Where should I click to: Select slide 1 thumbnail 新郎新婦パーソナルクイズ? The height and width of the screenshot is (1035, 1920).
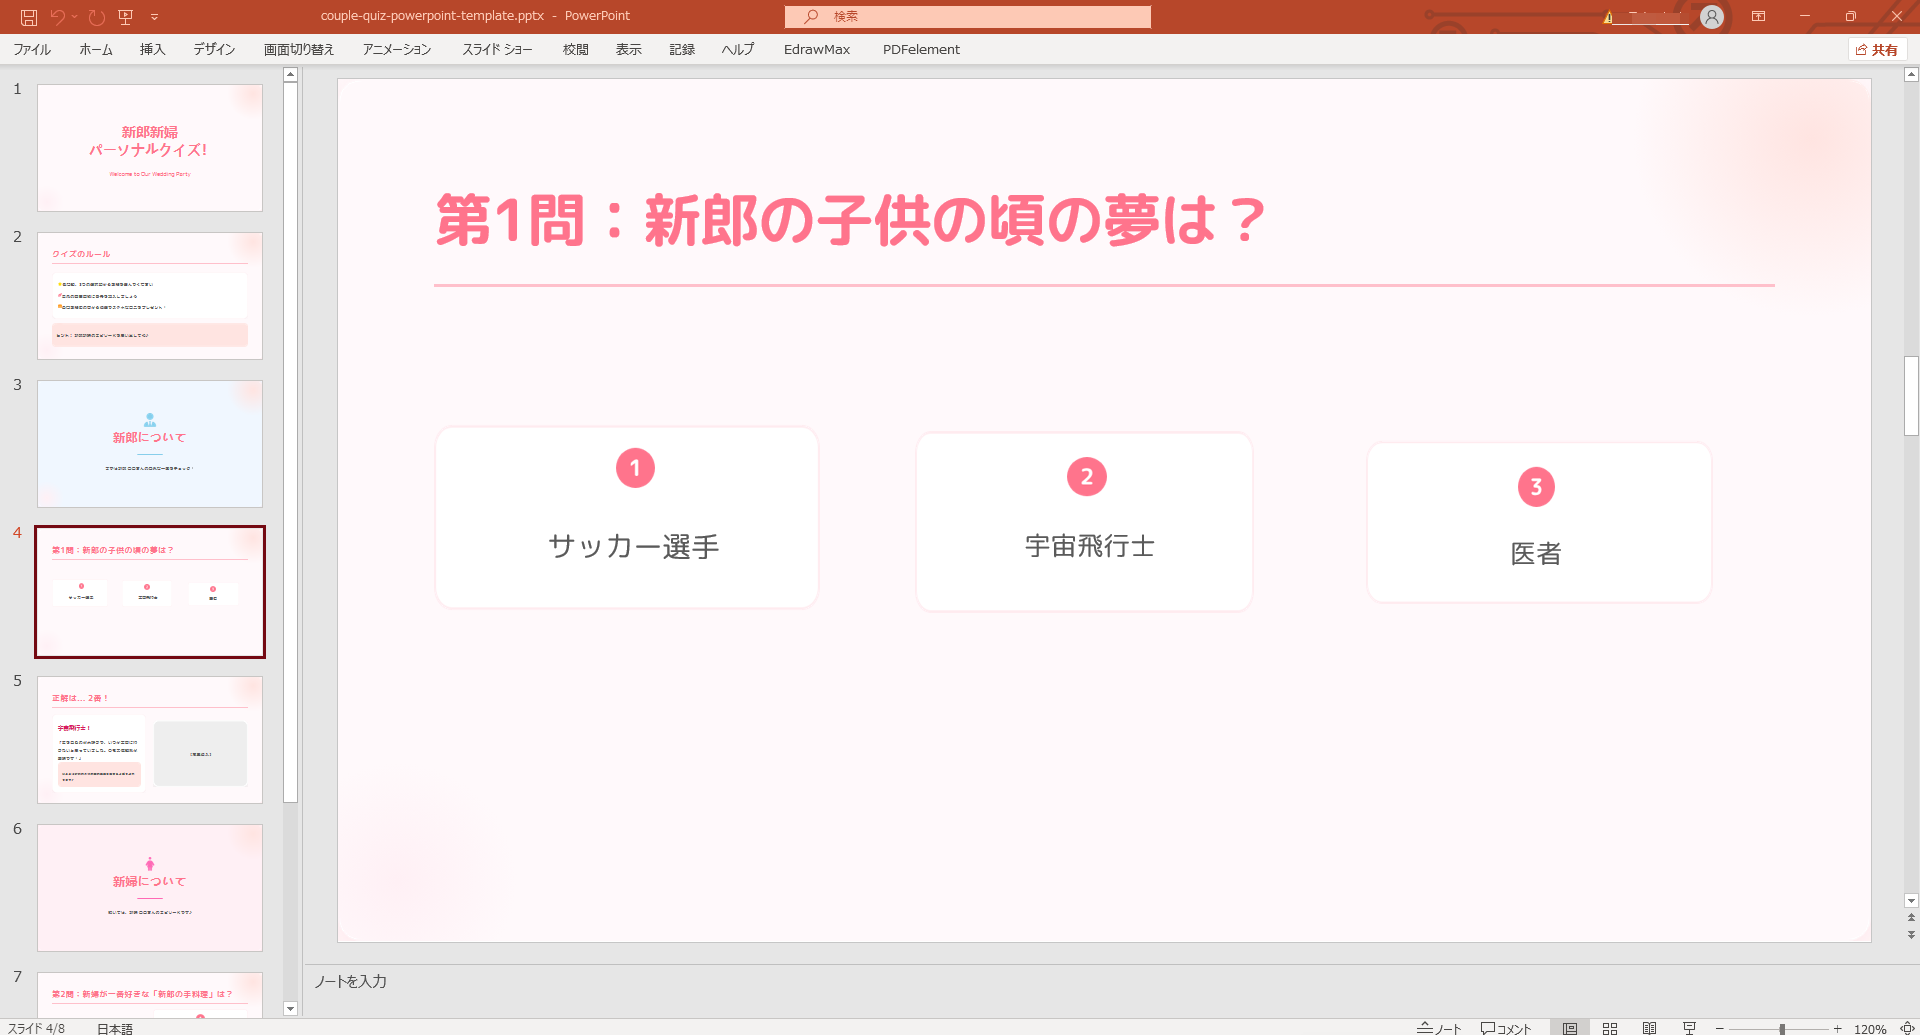coord(150,148)
